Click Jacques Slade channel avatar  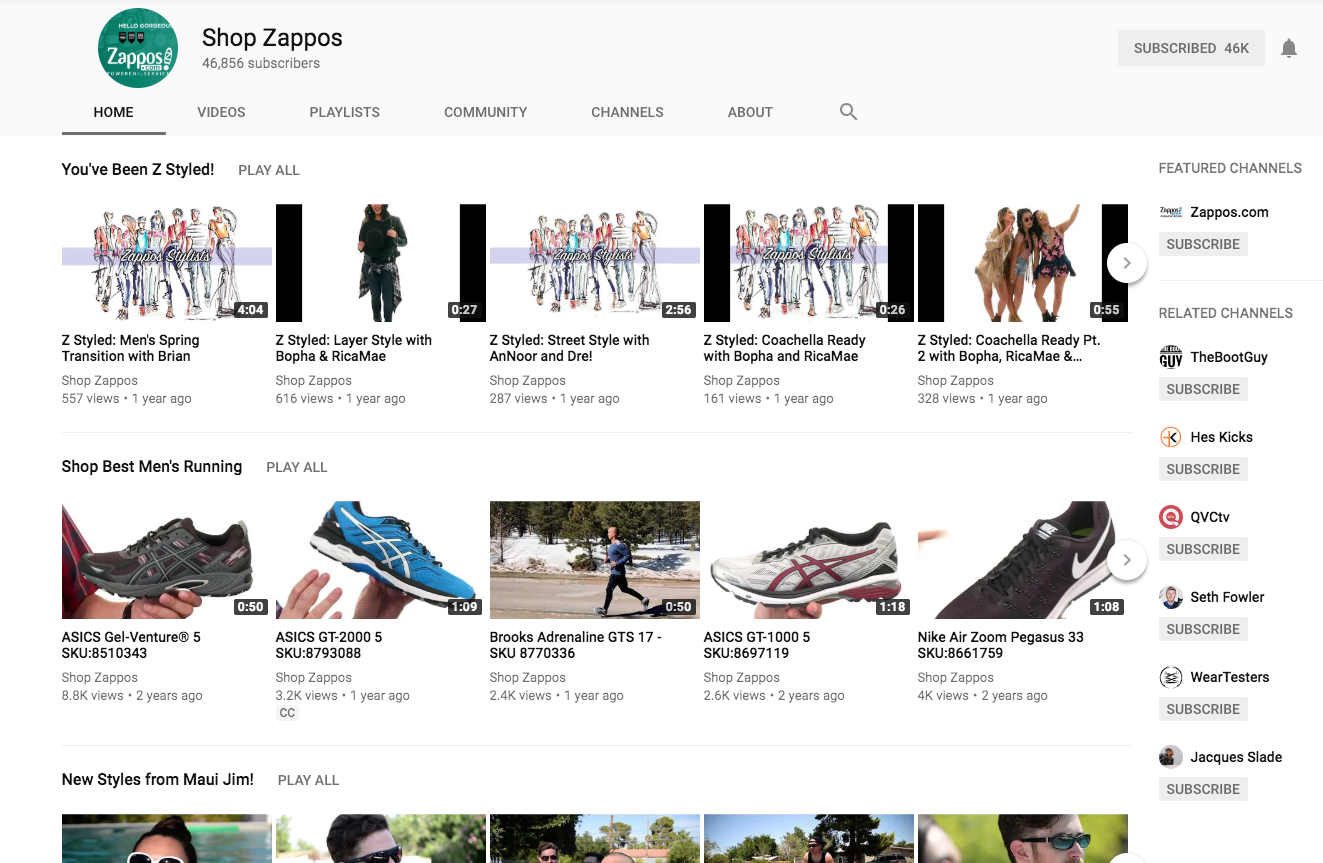click(1170, 757)
